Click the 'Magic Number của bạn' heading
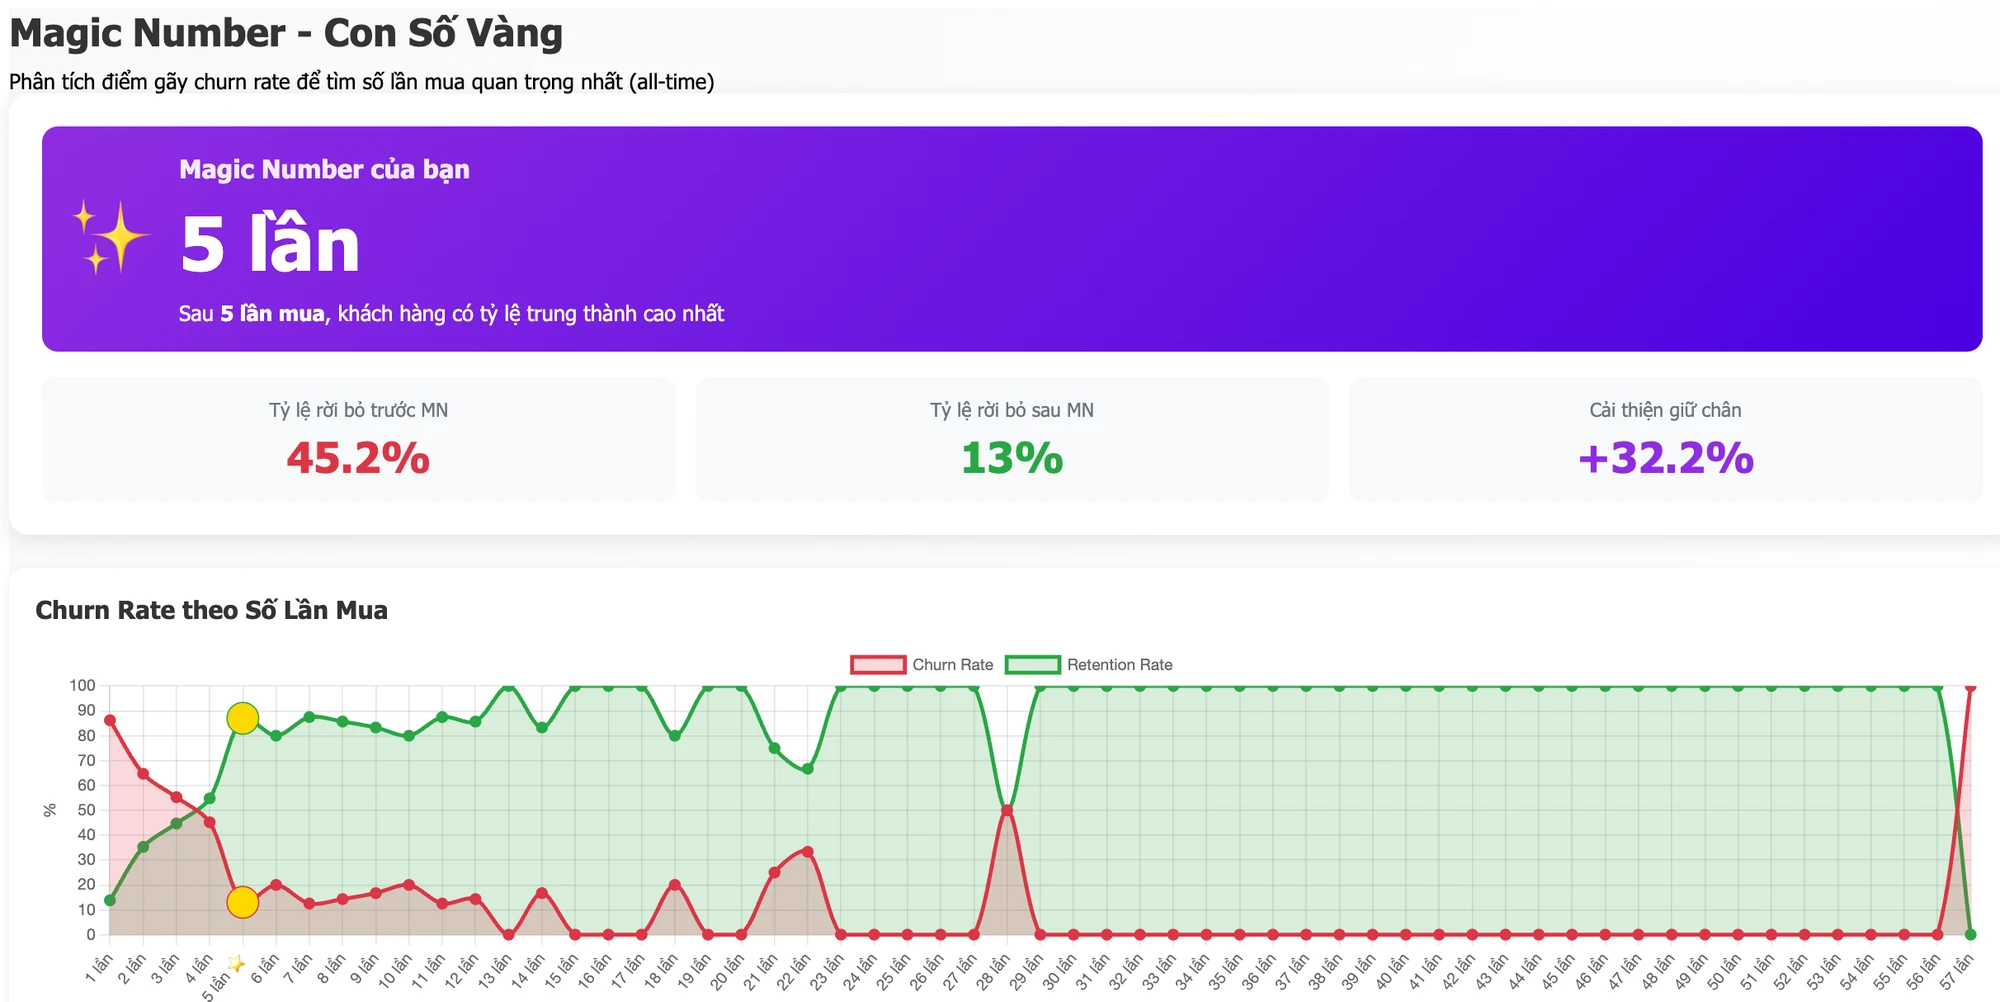Screen dimensions: 2000x1002 click(324, 169)
